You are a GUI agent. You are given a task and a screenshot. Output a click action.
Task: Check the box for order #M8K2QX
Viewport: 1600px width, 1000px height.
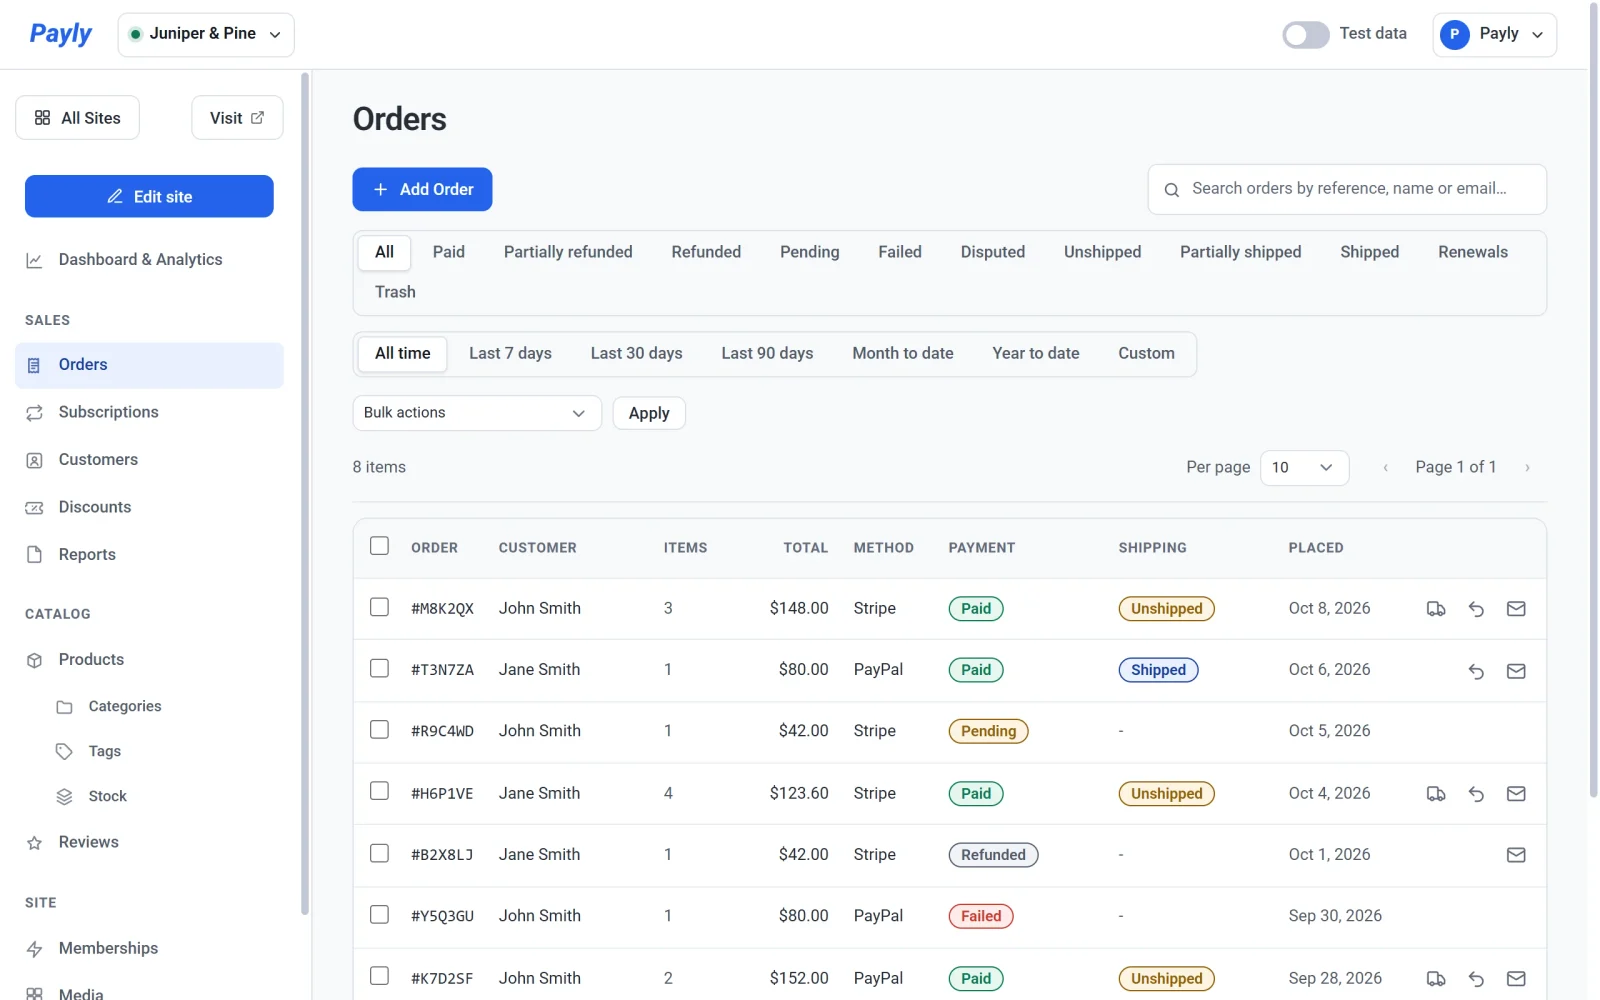coord(379,607)
